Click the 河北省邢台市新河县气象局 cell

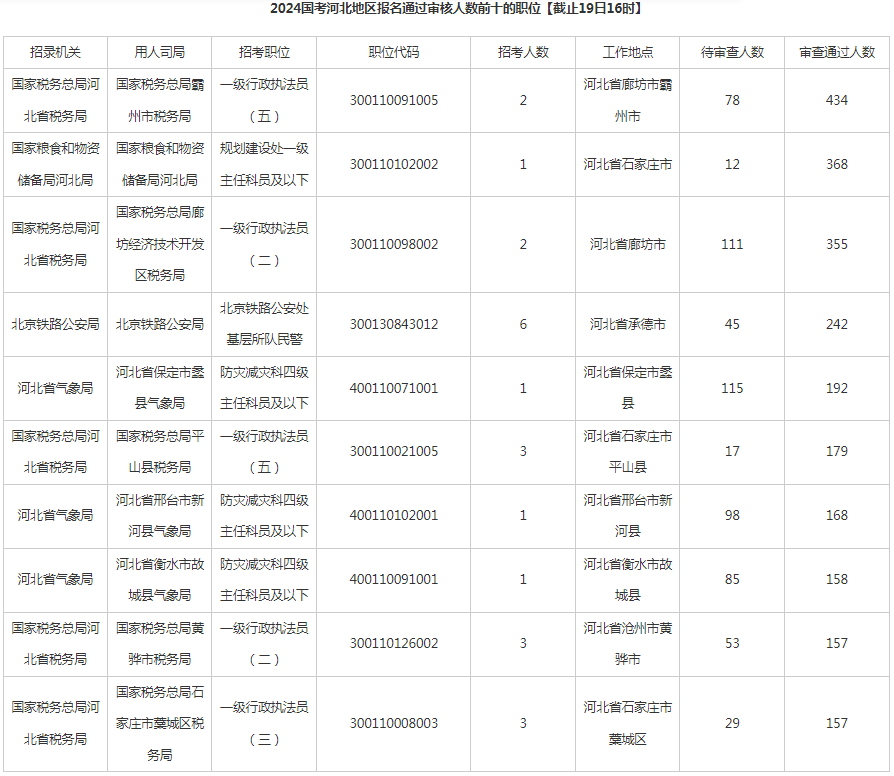click(160, 515)
